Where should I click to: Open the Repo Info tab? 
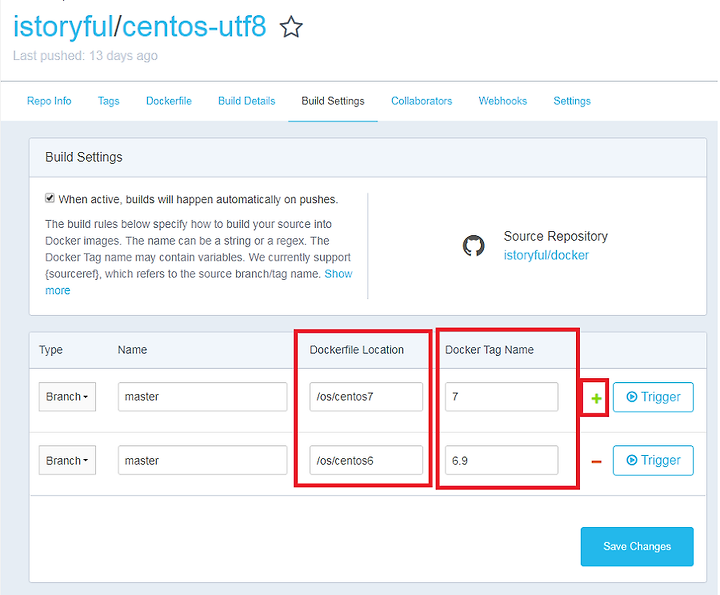pyautogui.click(x=49, y=101)
